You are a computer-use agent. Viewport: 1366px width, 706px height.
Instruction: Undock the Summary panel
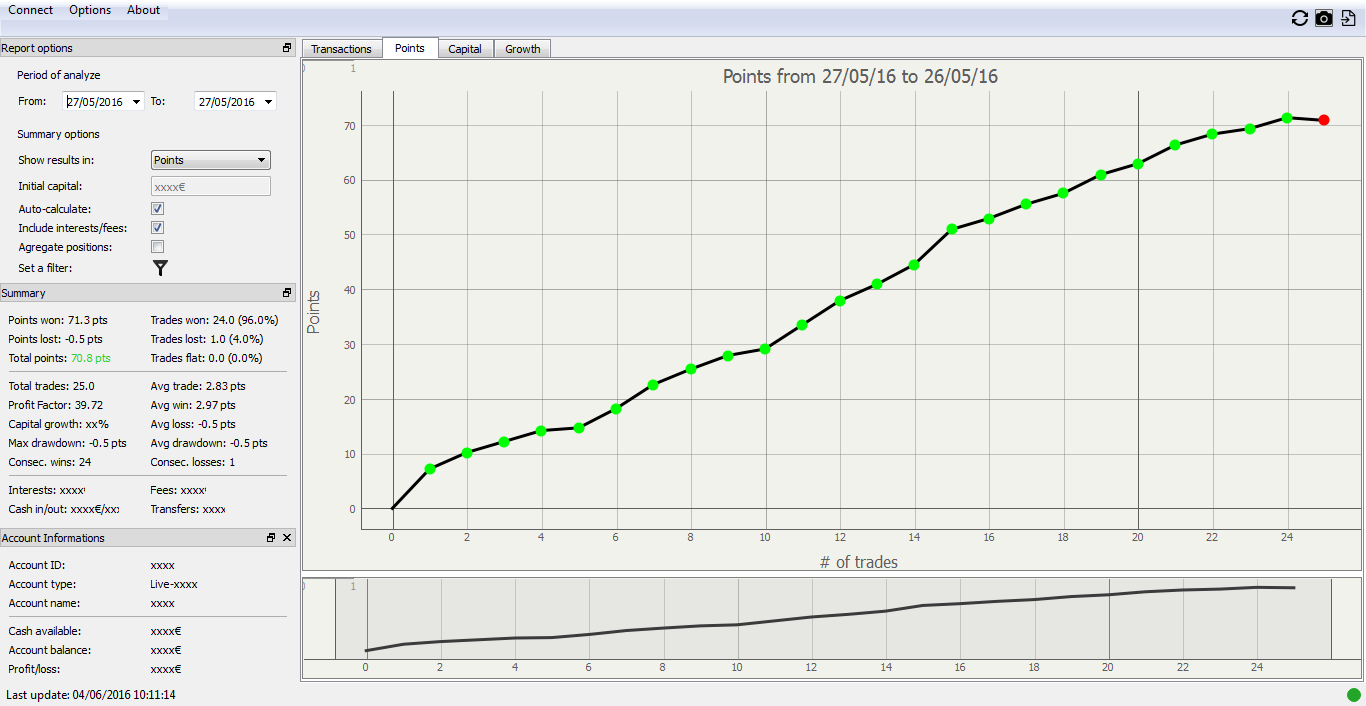287,293
